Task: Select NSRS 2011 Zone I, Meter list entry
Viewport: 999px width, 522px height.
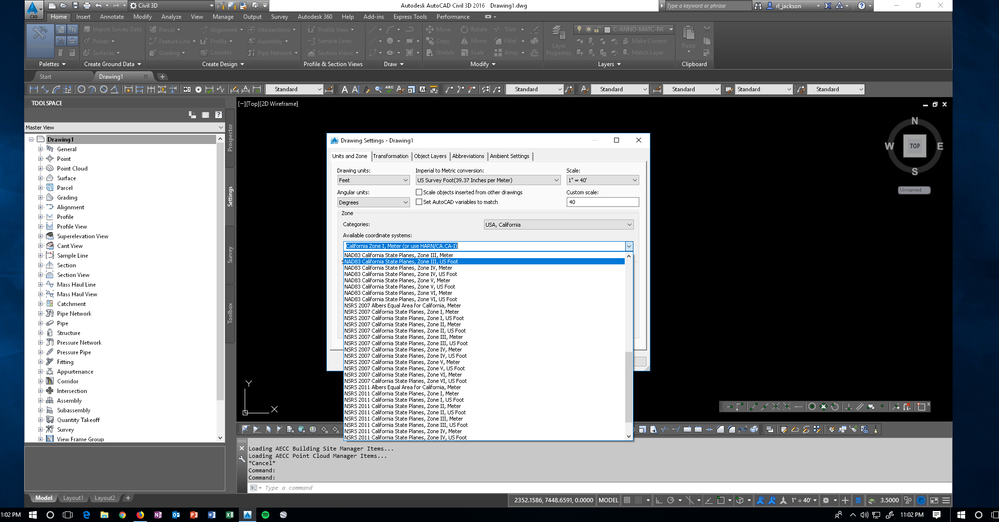Action: (484, 393)
